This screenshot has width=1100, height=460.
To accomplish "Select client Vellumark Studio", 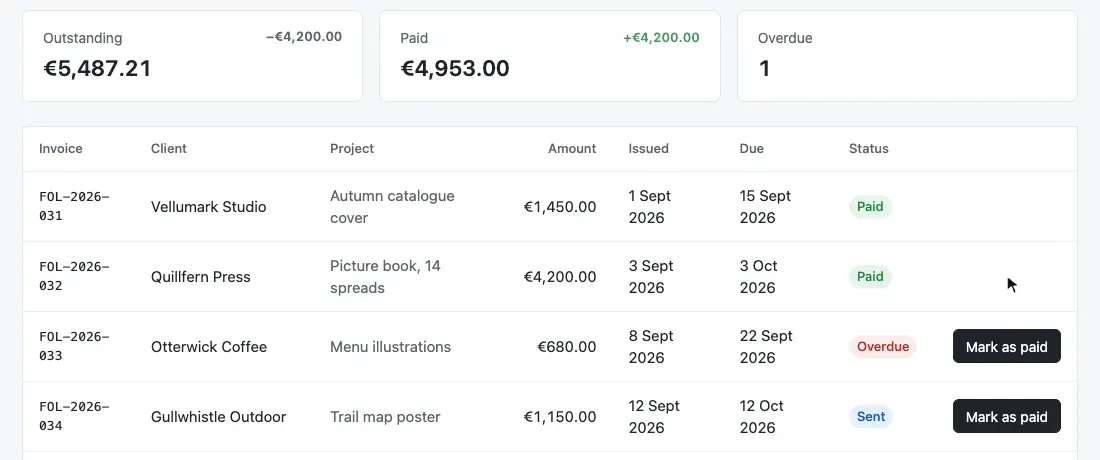I will pos(208,207).
